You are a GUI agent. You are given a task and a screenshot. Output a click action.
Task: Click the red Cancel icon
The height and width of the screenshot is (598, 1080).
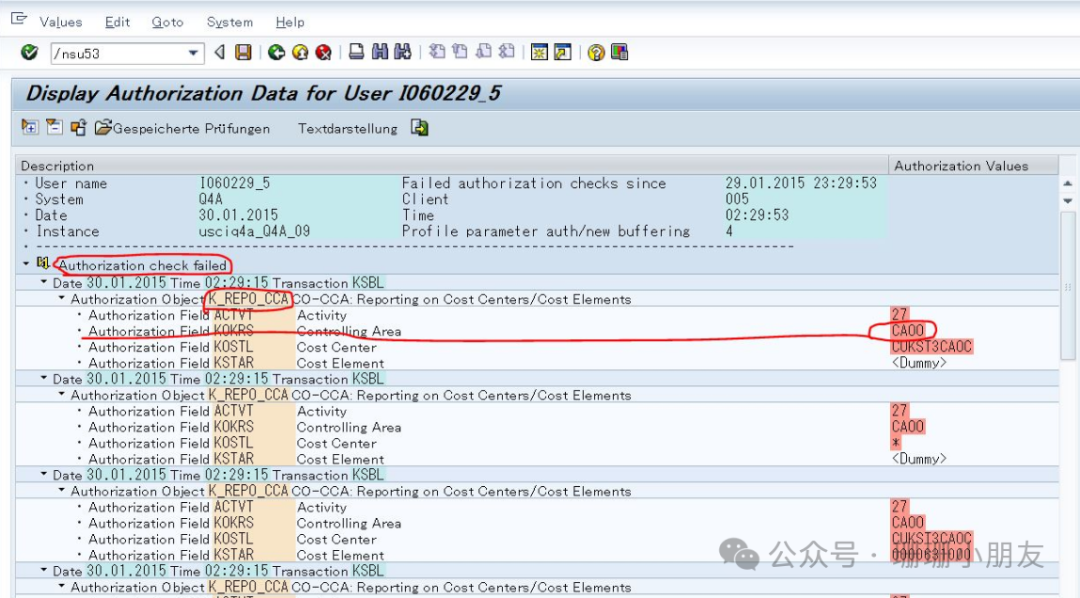tap(323, 52)
